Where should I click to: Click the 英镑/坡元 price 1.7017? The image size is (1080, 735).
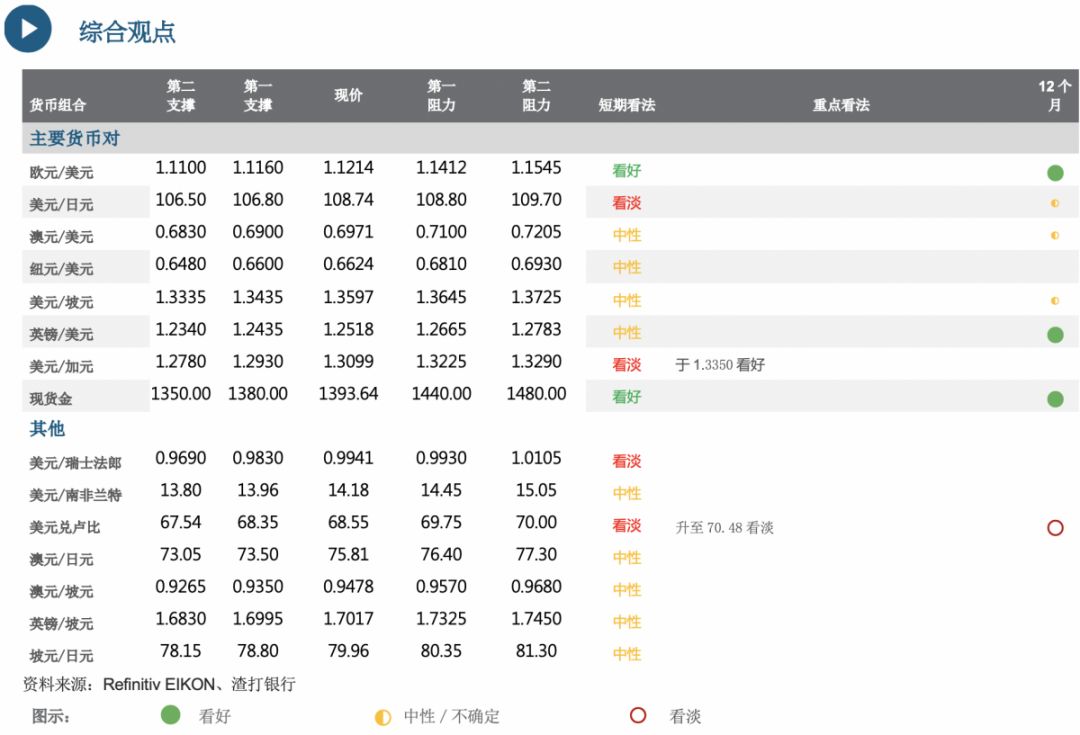pyautogui.click(x=349, y=619)
